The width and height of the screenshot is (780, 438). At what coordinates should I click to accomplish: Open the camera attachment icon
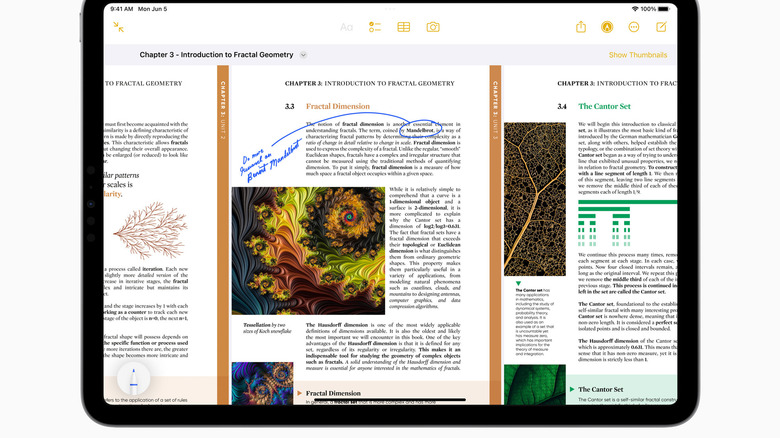point(433,28)
